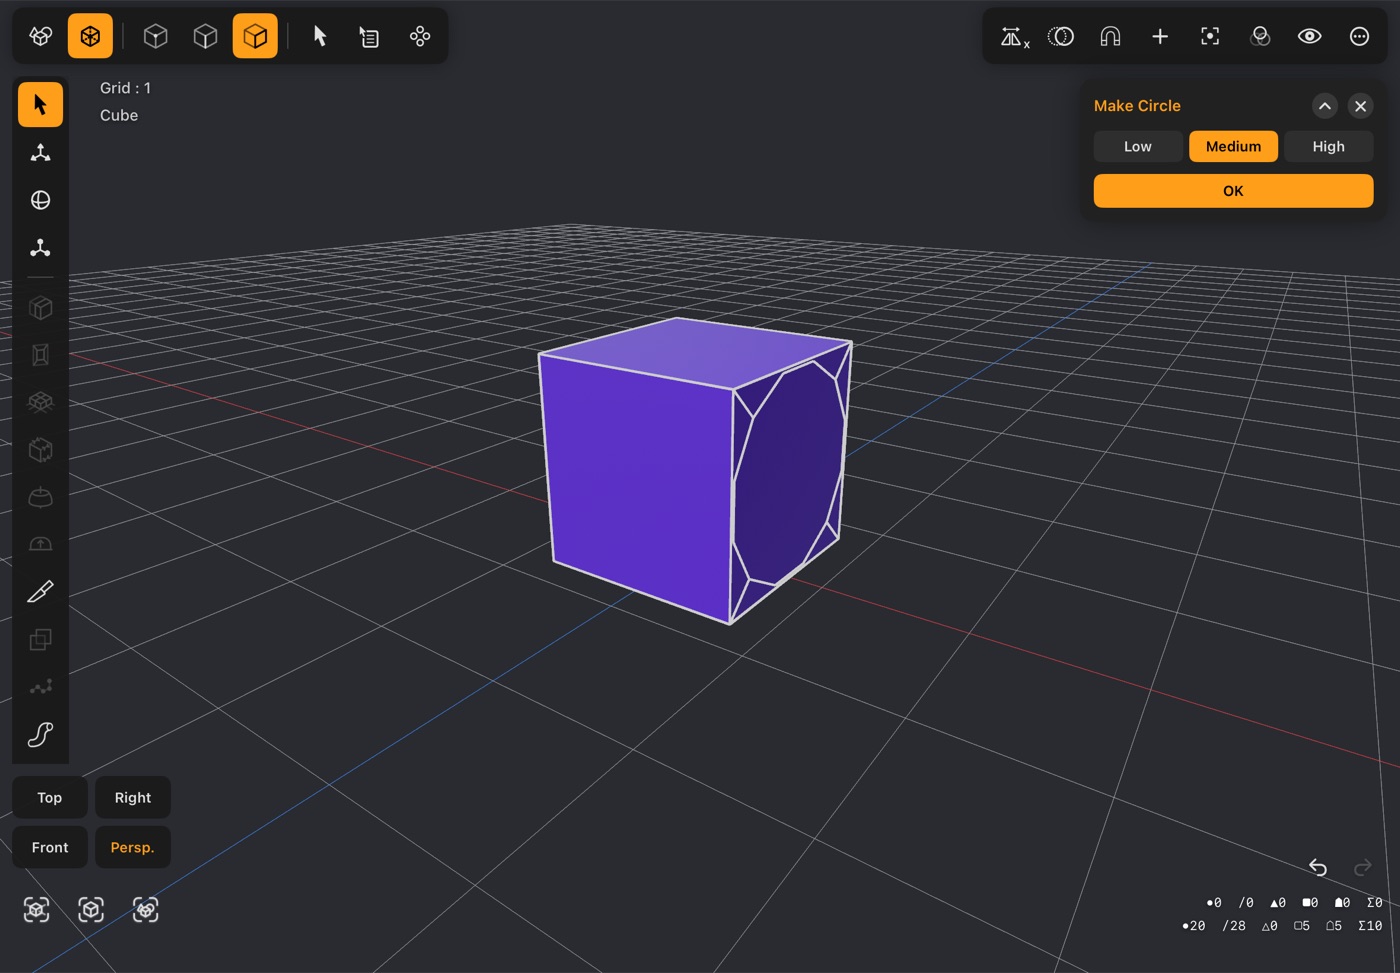This screenshot has width=1400, height=973.
Task: Switch to Right view
Action: pyautogui.click(x=133, y=797)
